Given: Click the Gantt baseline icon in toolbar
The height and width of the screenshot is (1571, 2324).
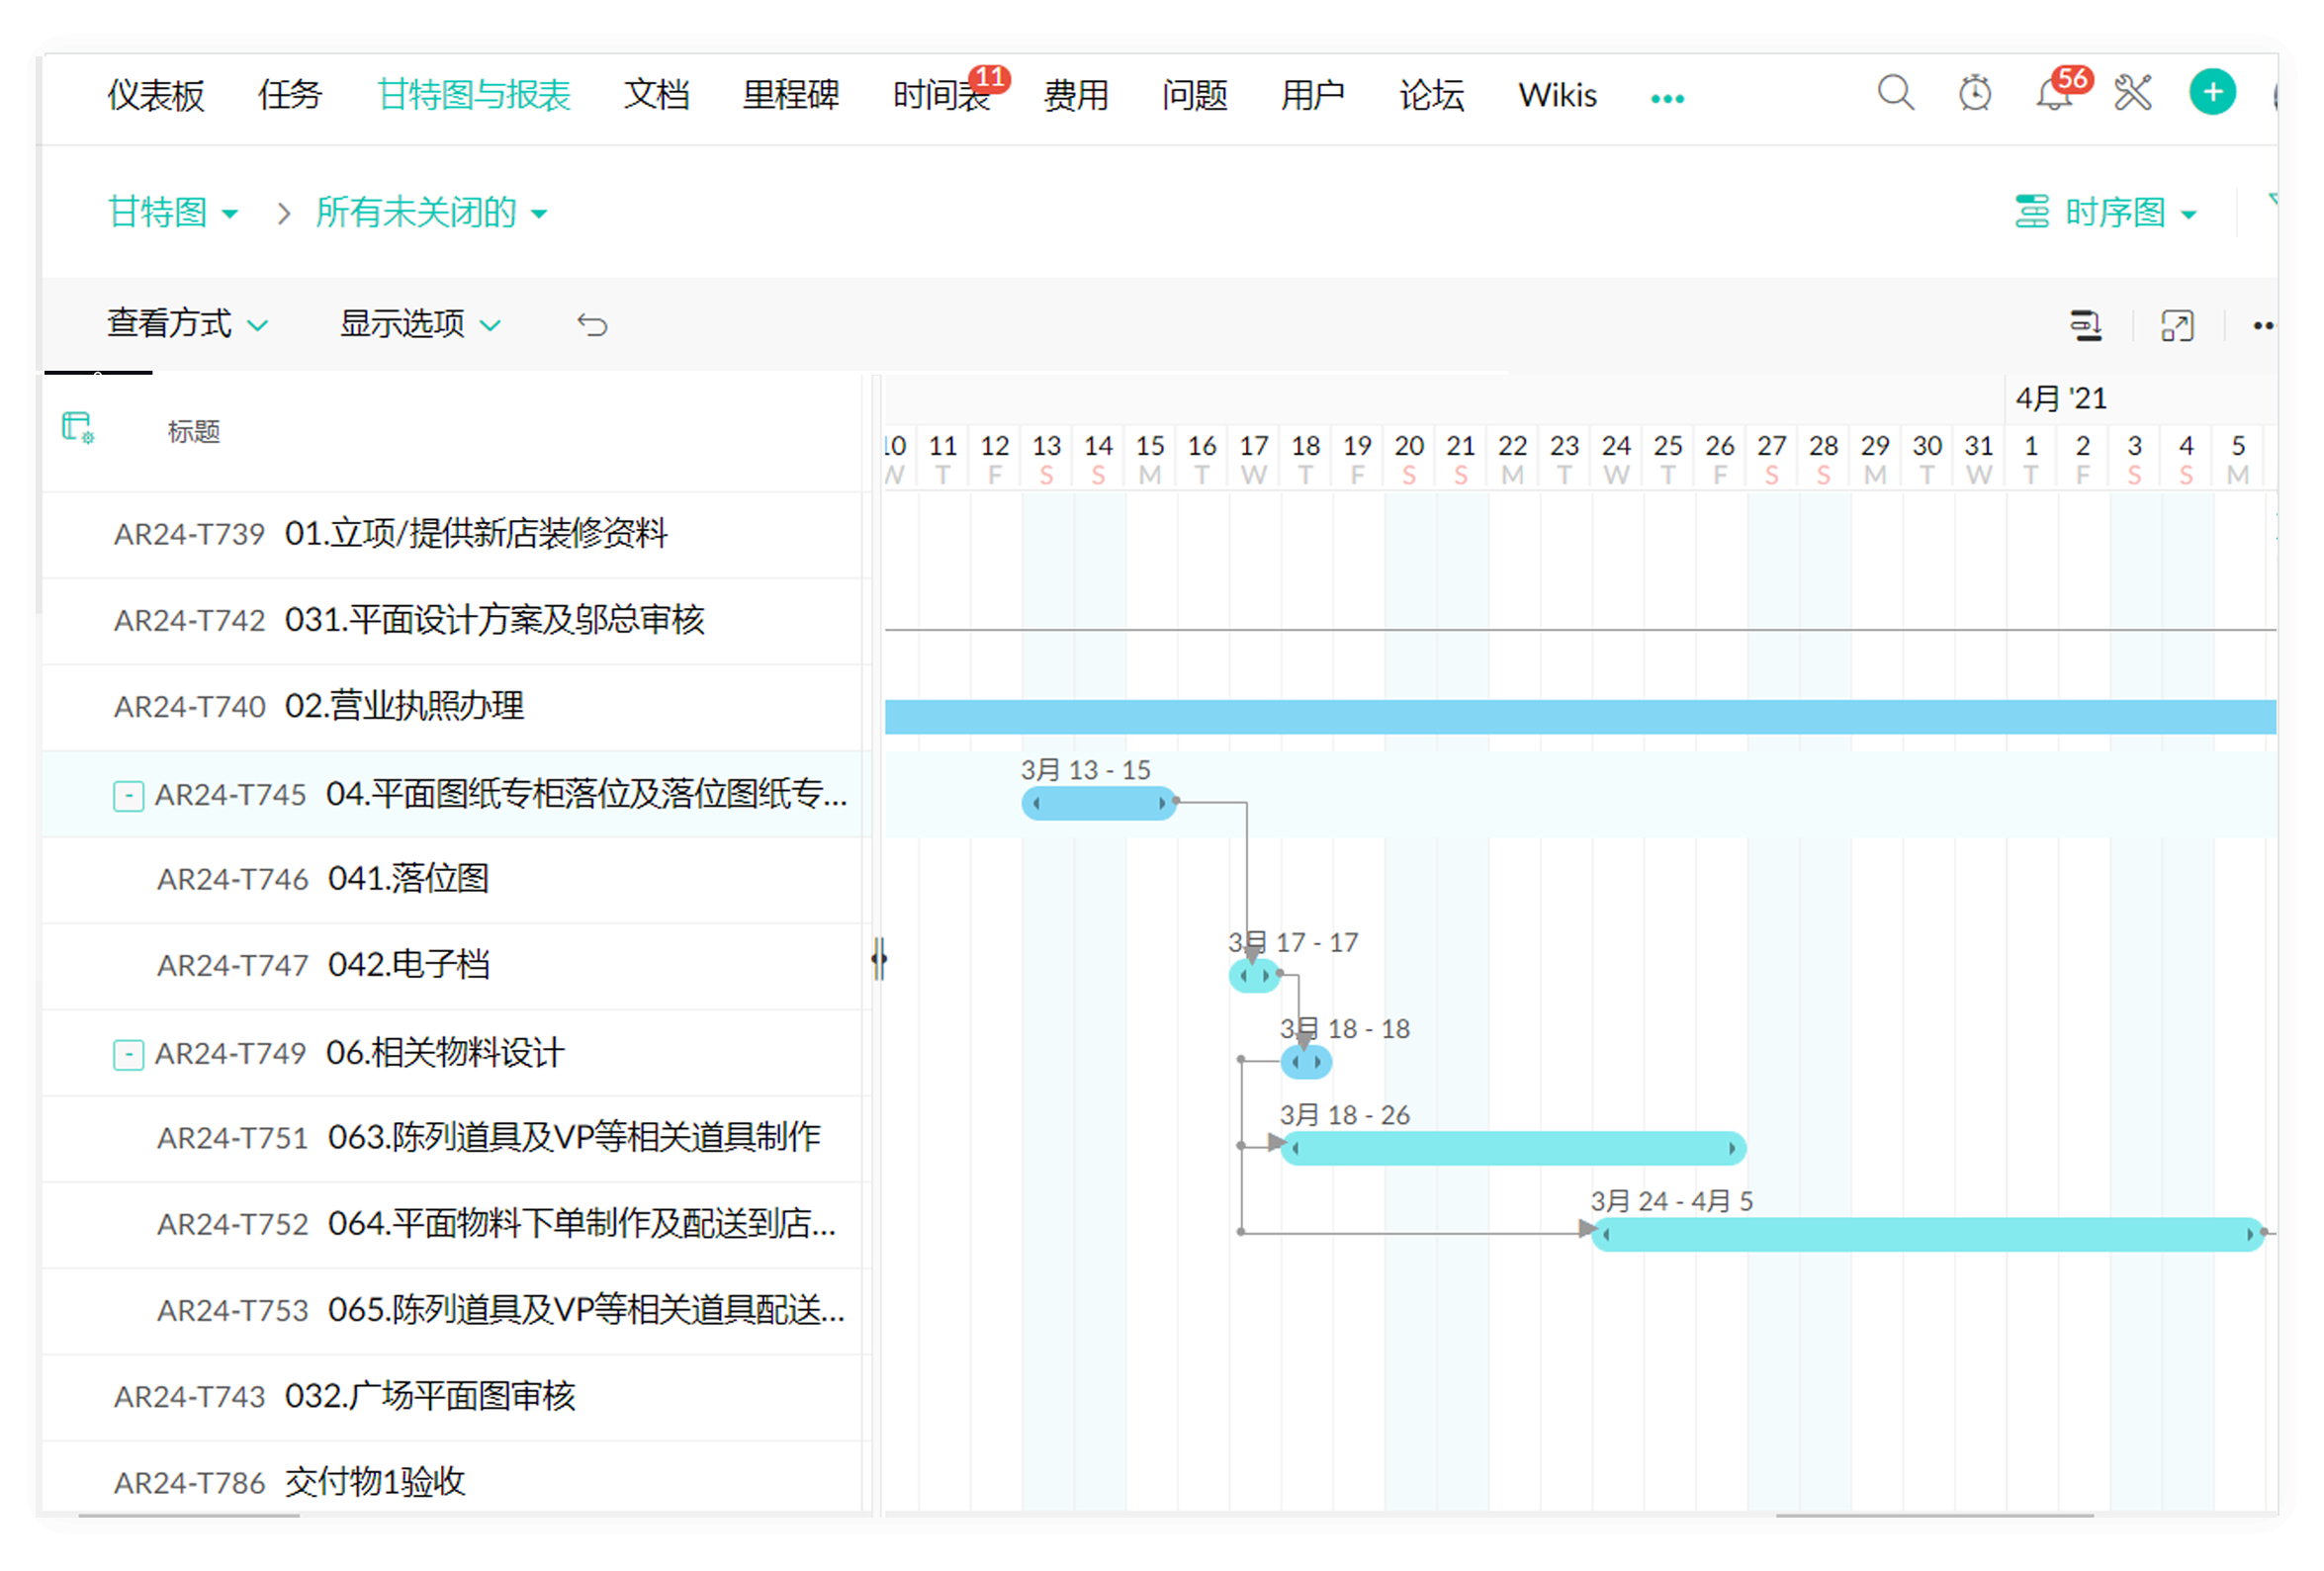Looking at the screenshot, I should click(2085, 326).
